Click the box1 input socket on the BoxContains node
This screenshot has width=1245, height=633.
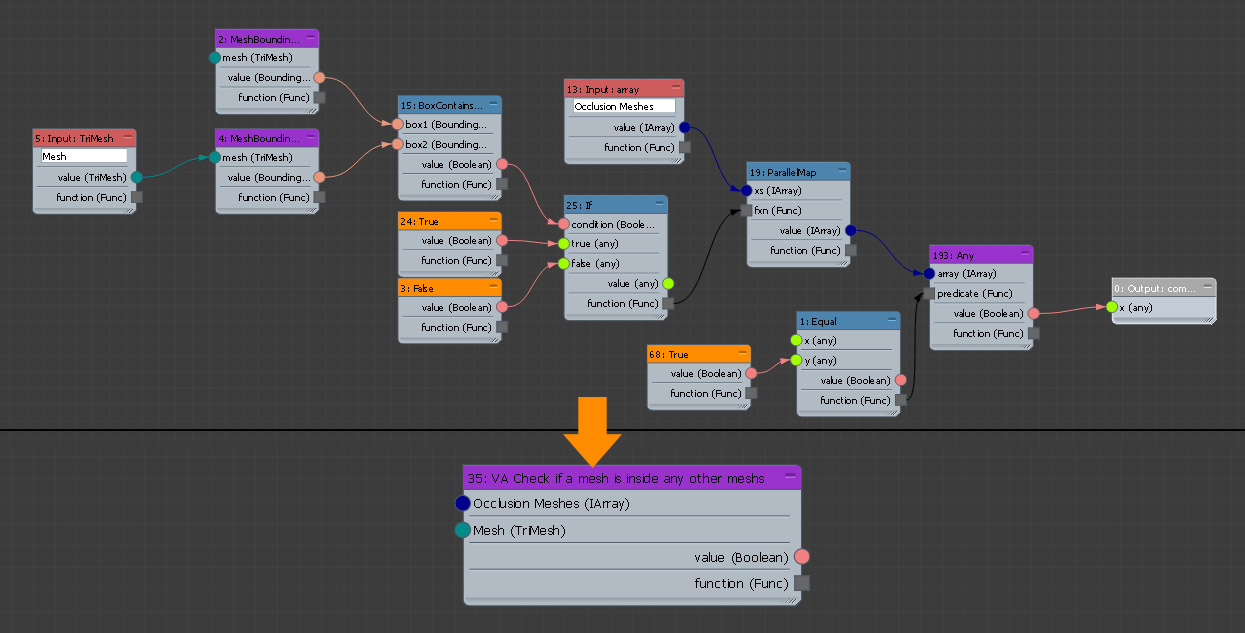click(x=395, y=124)
